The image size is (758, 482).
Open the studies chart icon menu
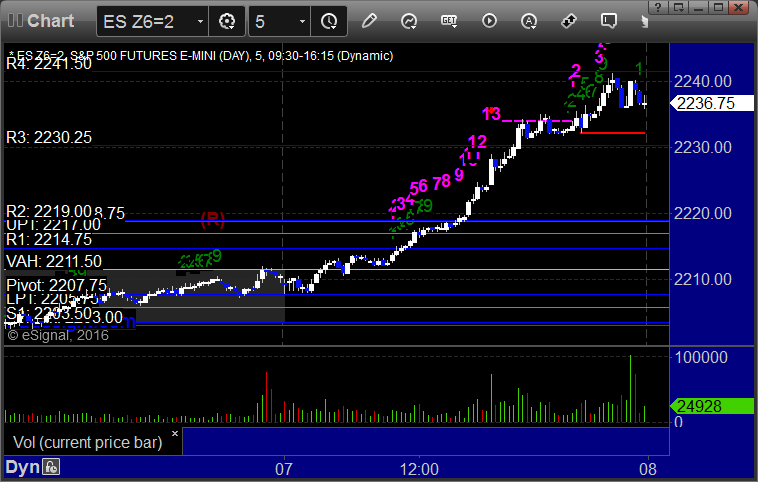(409, 21)
